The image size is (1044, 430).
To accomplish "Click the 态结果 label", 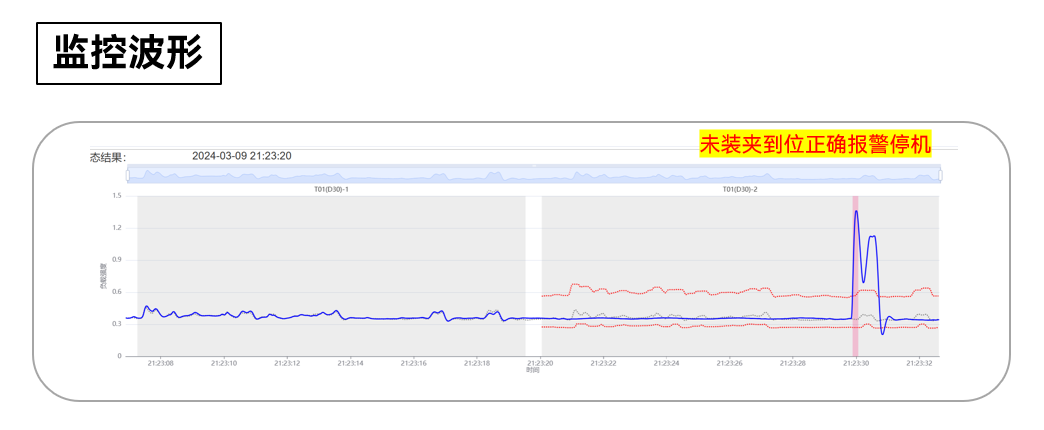I will point(108,158).
